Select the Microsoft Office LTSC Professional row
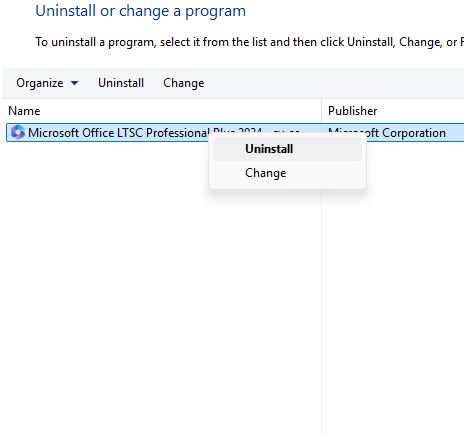This screenshot has width=464, height=437. (x=235, y=133)
